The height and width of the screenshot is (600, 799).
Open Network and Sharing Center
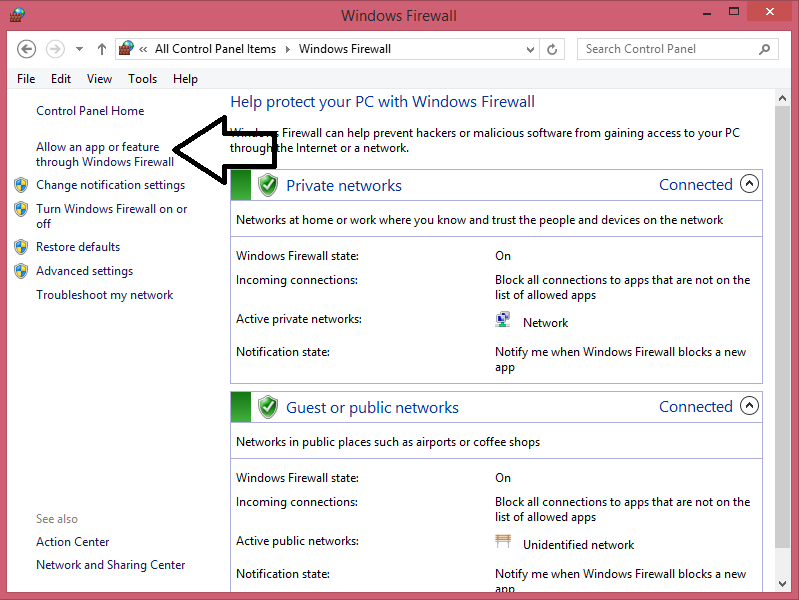pyautogui.click(x=111, y=565)
